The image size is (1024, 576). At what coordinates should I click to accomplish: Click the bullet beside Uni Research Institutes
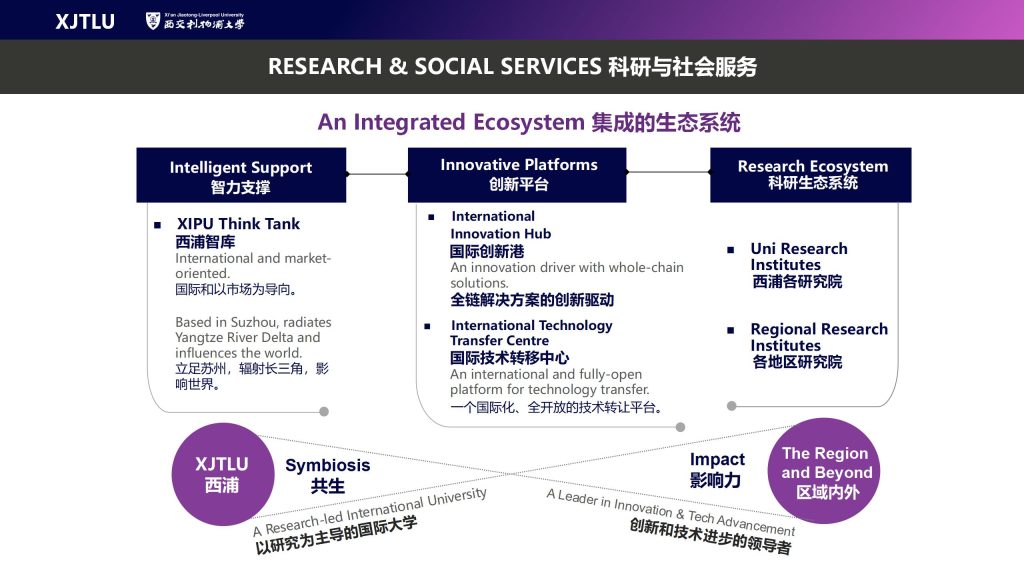point(733,249)
